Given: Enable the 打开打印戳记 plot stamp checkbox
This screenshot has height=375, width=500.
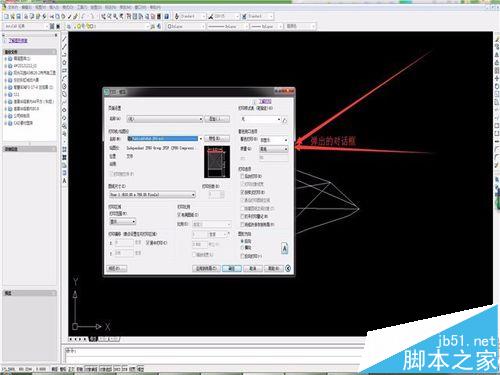Looking at the screenshot, I should (242, 216).
